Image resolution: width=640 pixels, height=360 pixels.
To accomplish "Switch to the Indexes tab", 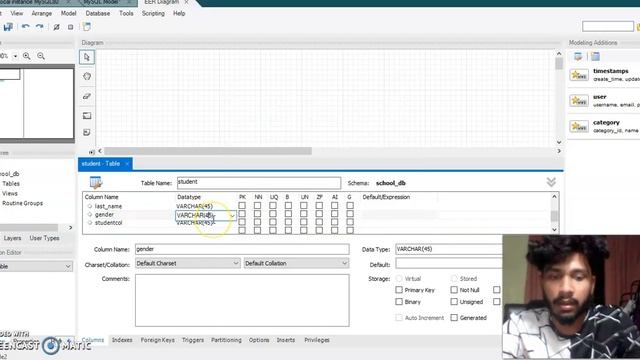I will pyautogui.click(x=122, y=340).
